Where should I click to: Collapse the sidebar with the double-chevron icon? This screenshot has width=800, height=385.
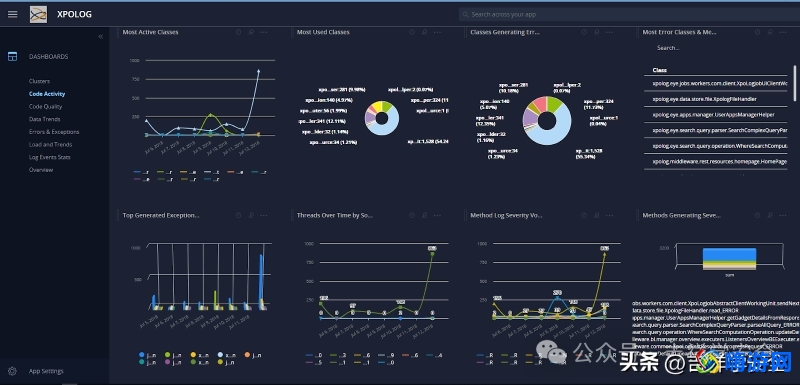[101, 36]
